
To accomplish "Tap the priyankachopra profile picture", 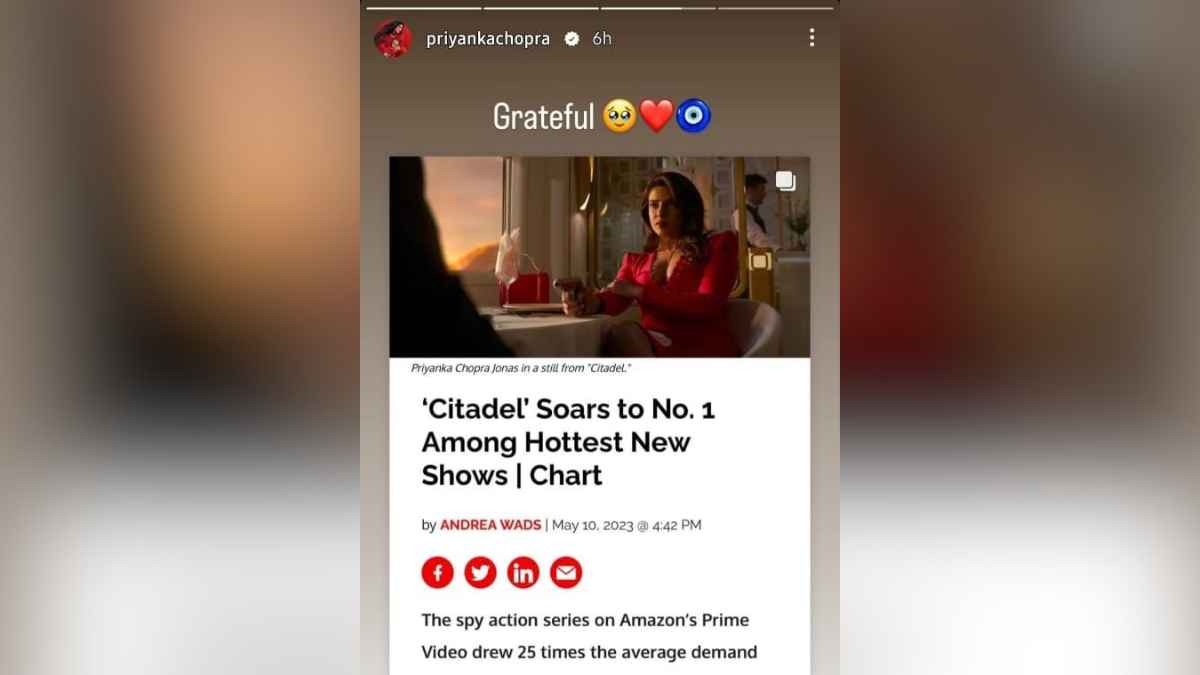I will [x=392, y=38].
